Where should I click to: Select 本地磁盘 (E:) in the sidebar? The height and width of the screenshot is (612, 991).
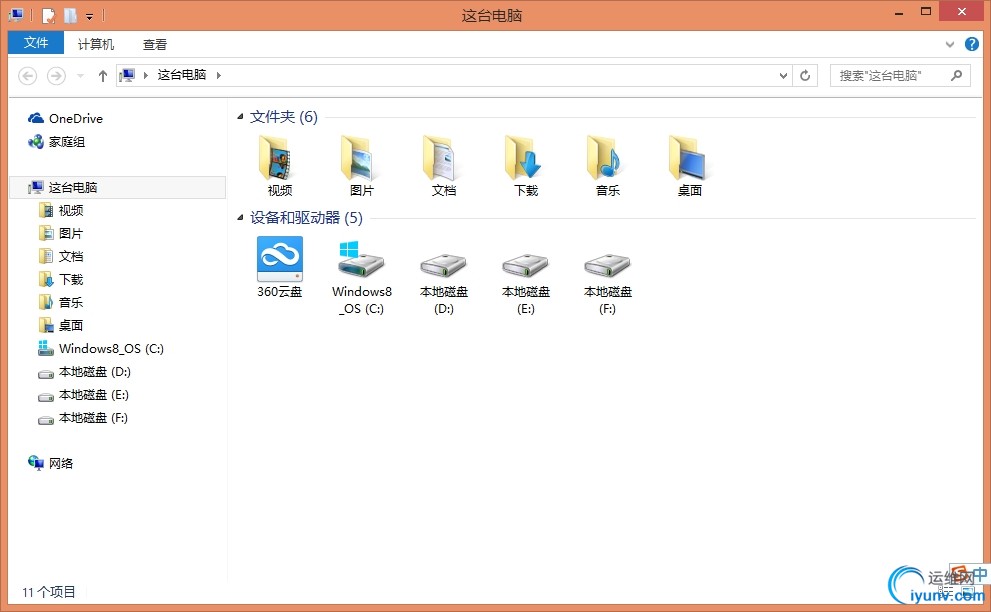(x=83, y=395)
